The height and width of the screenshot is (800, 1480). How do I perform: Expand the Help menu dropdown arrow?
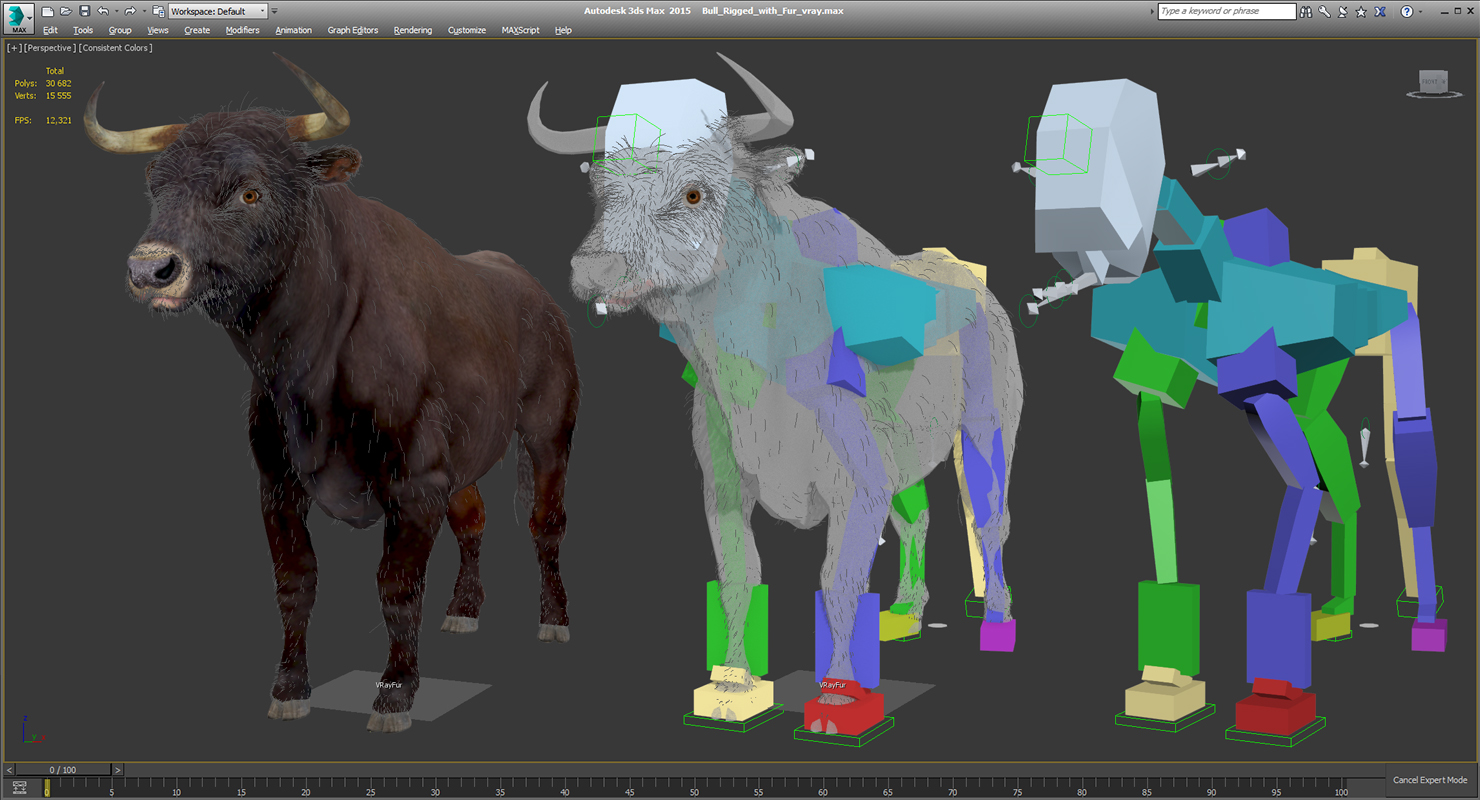1421,11
